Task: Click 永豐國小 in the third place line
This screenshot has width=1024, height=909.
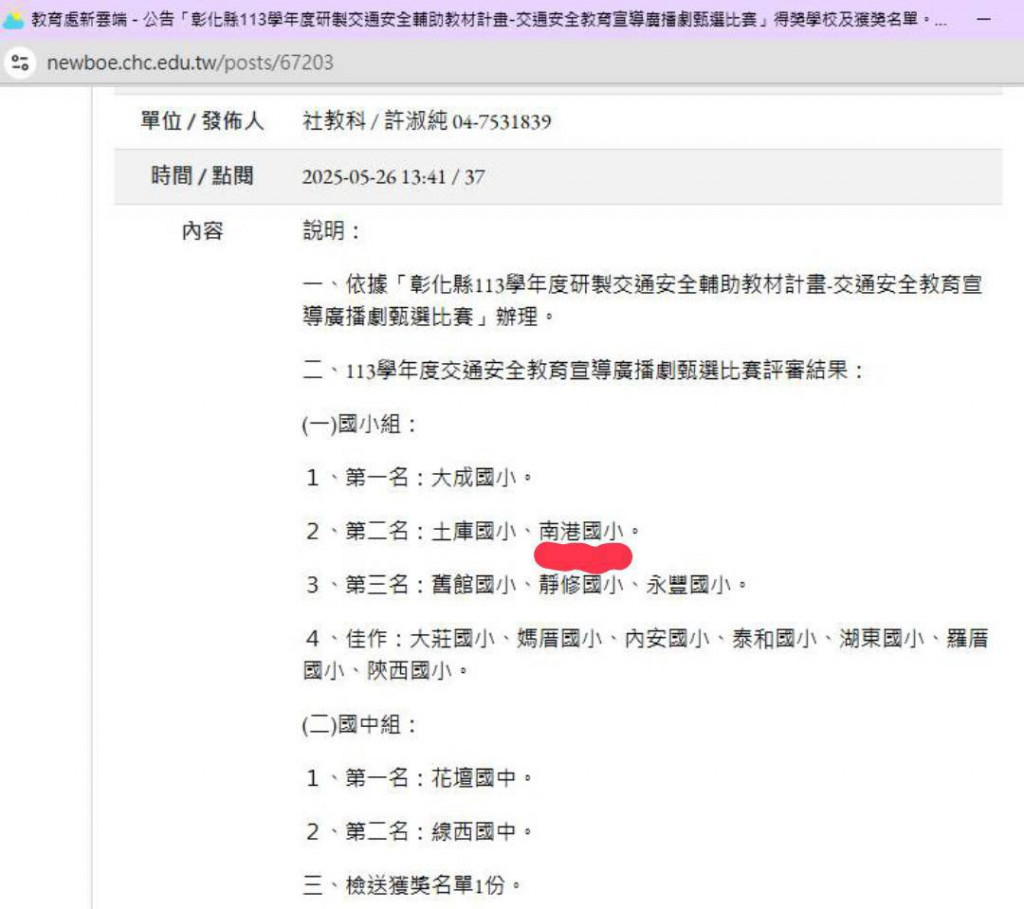Action: (x=688, y=584)
